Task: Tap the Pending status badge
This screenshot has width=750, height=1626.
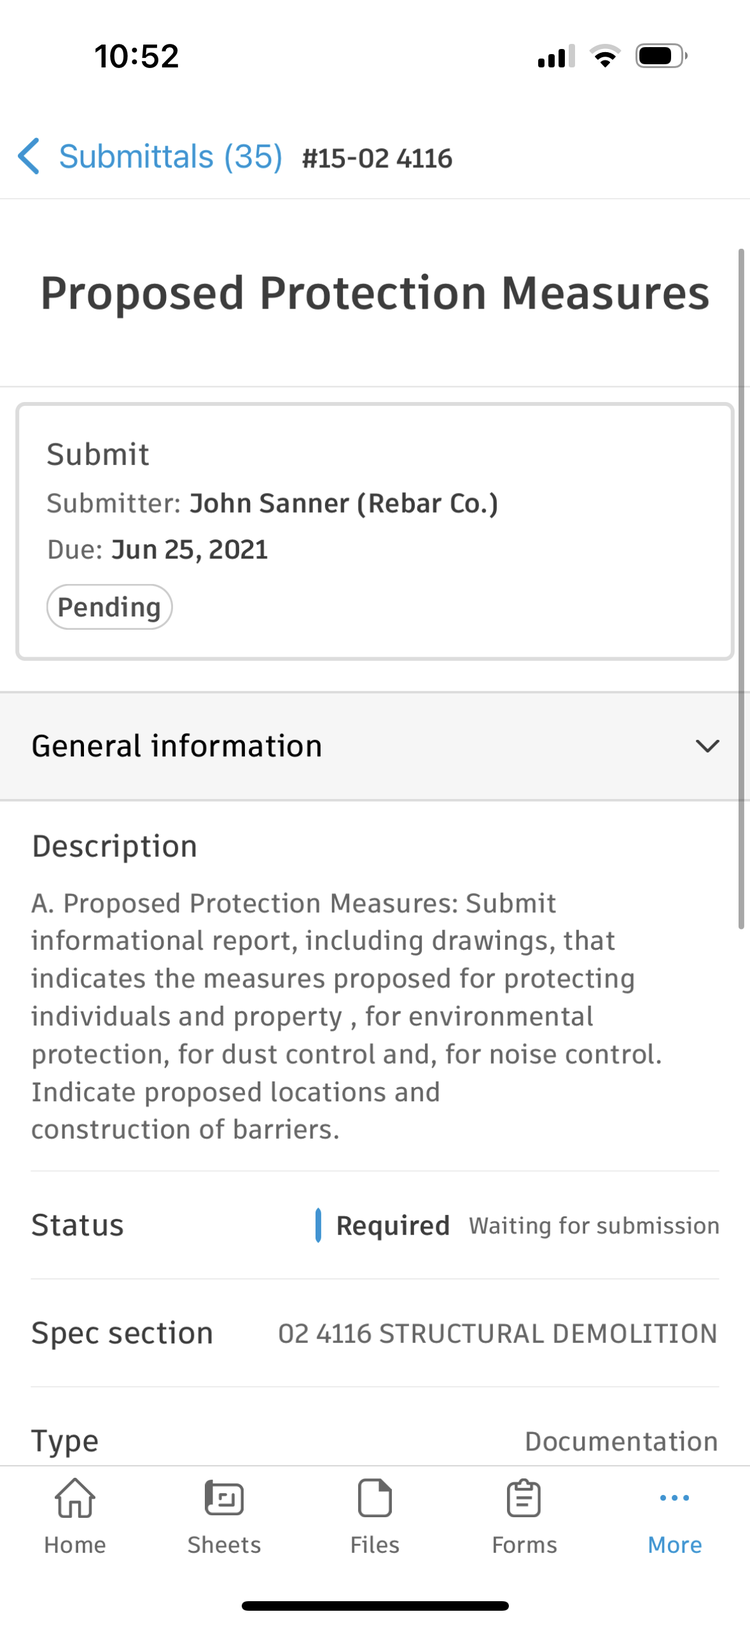Action: point(109,607)
